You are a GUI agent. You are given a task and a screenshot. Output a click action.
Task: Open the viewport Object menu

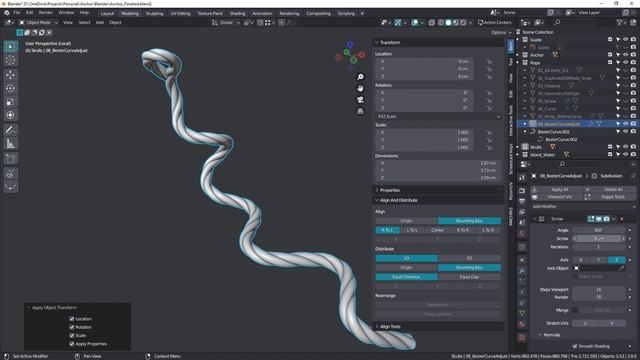point(115,22)
